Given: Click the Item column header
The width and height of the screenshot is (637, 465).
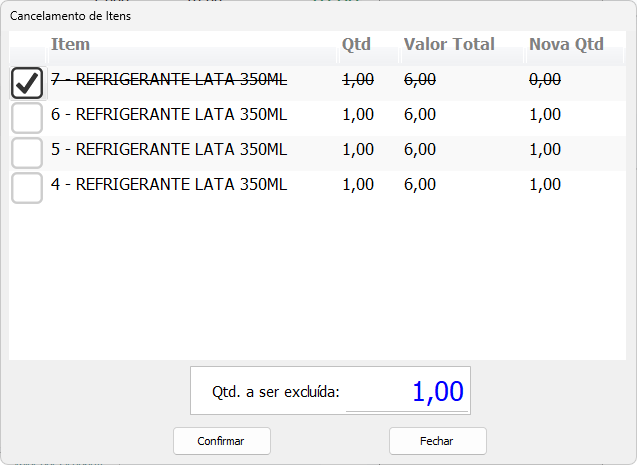Looking at the screenshot, I should point(71,44).
